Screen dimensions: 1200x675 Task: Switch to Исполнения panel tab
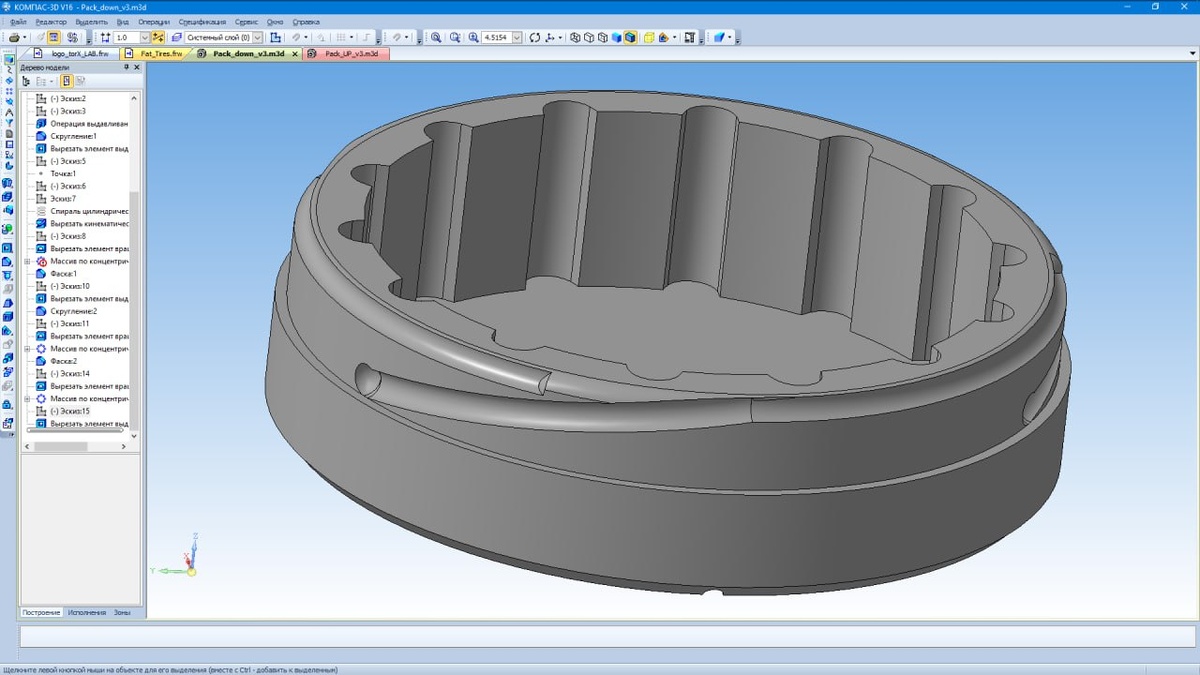(x=87, y=612)
